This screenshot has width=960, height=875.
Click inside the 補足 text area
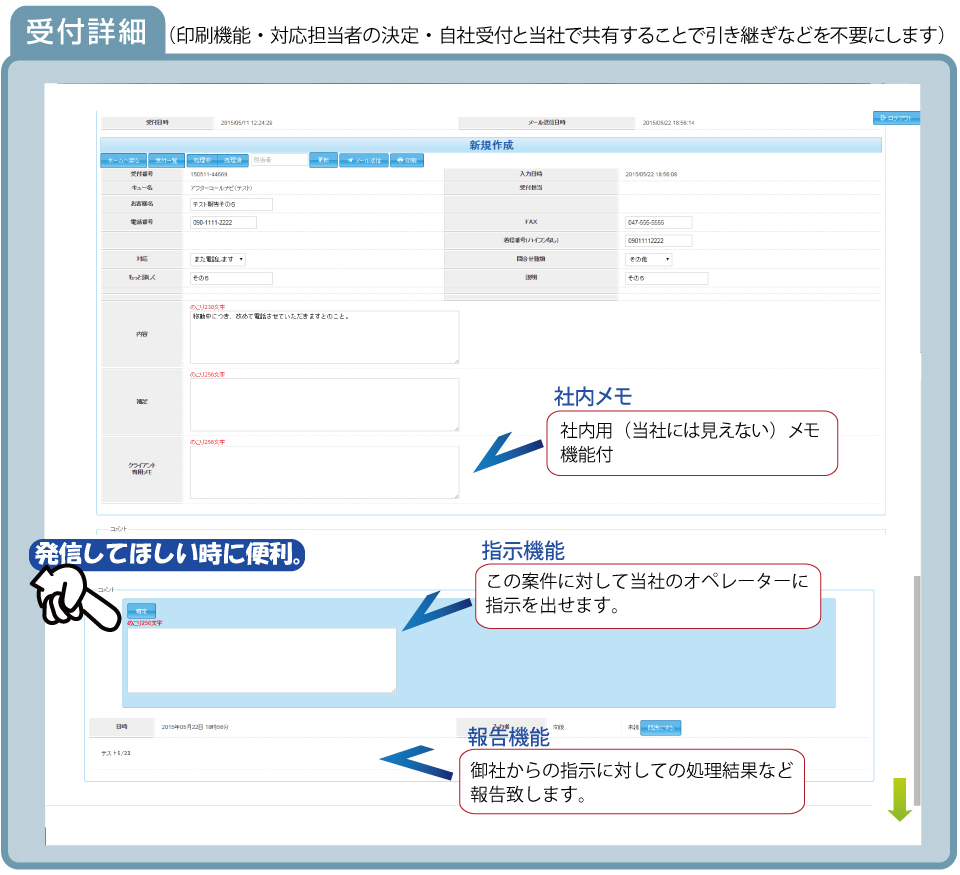coord(324,404)
